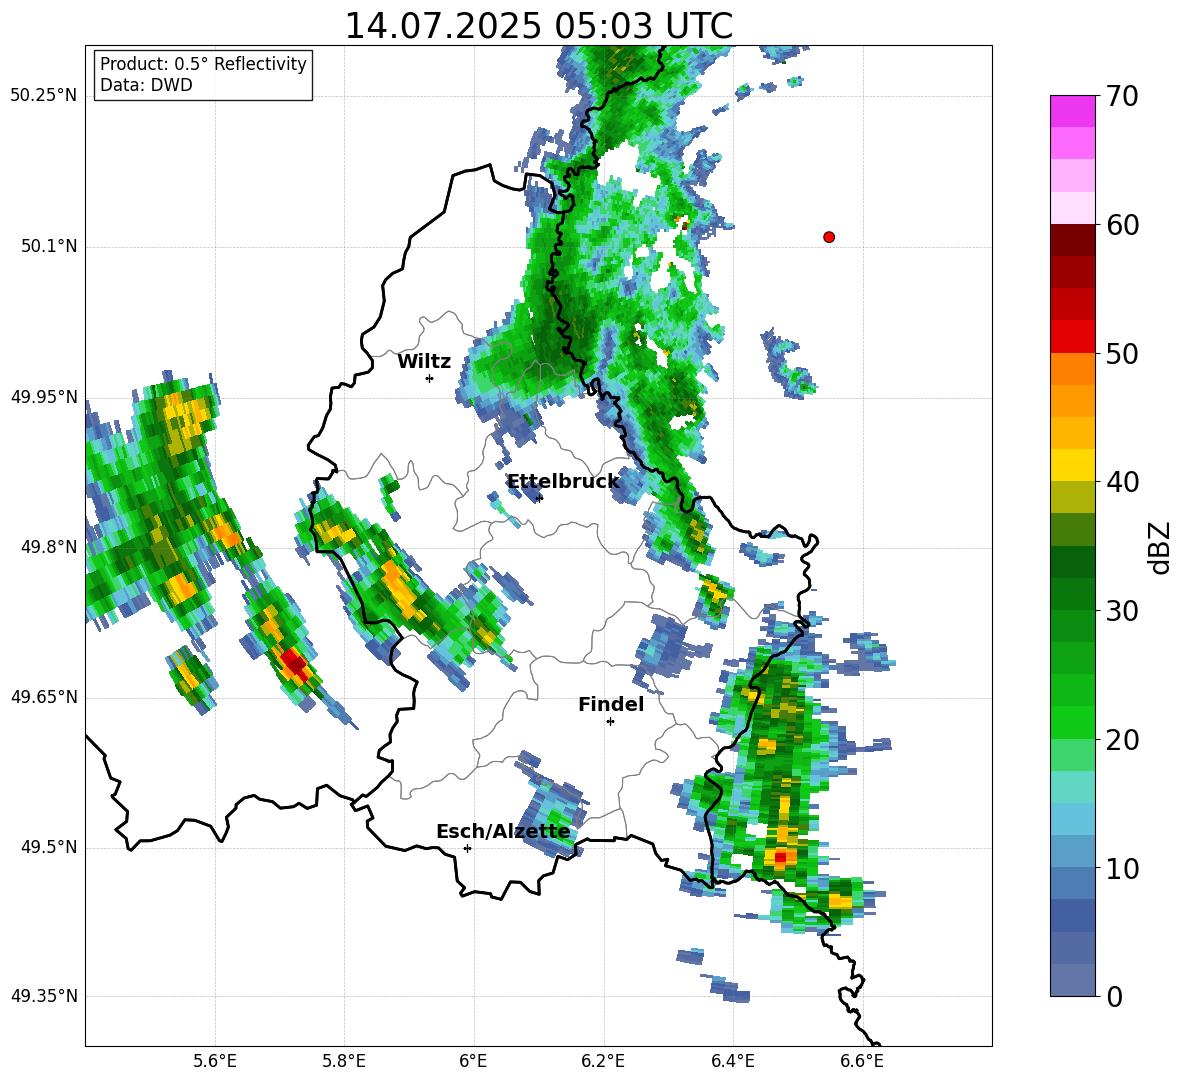This screenshot has width=1184, height=1081.
Task: Click the 6.6°E longitude label
Action: pyautogui.click(x=862, y=1061)
